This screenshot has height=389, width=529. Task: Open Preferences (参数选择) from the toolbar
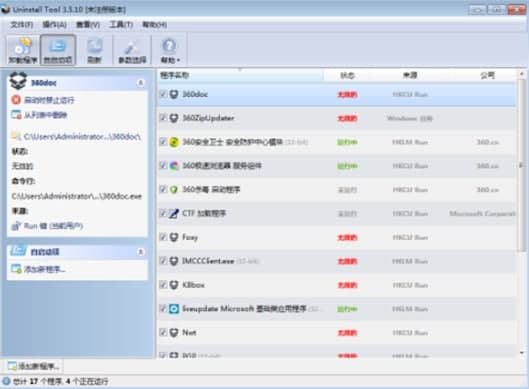132,50
